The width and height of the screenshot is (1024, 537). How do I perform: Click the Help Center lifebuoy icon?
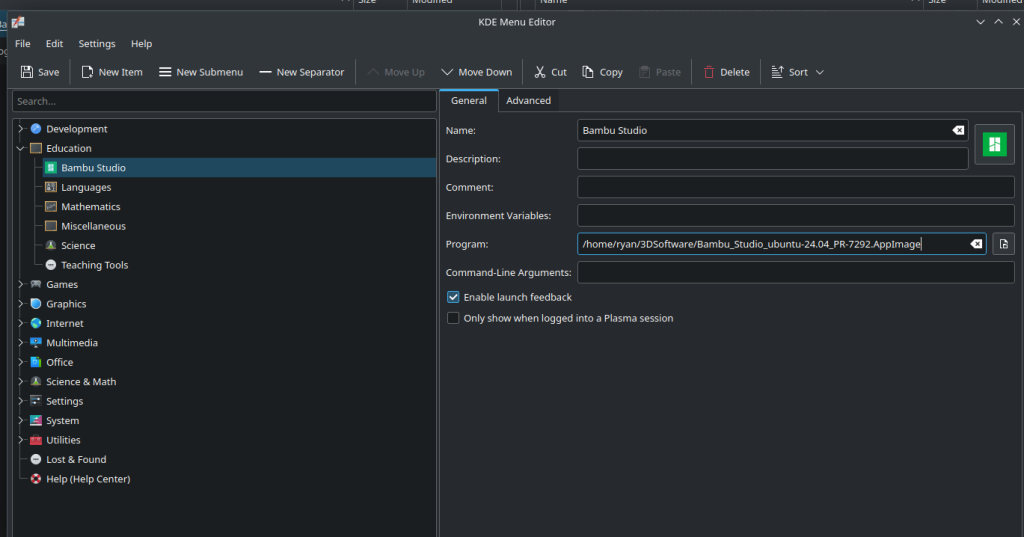coord(36,479)
